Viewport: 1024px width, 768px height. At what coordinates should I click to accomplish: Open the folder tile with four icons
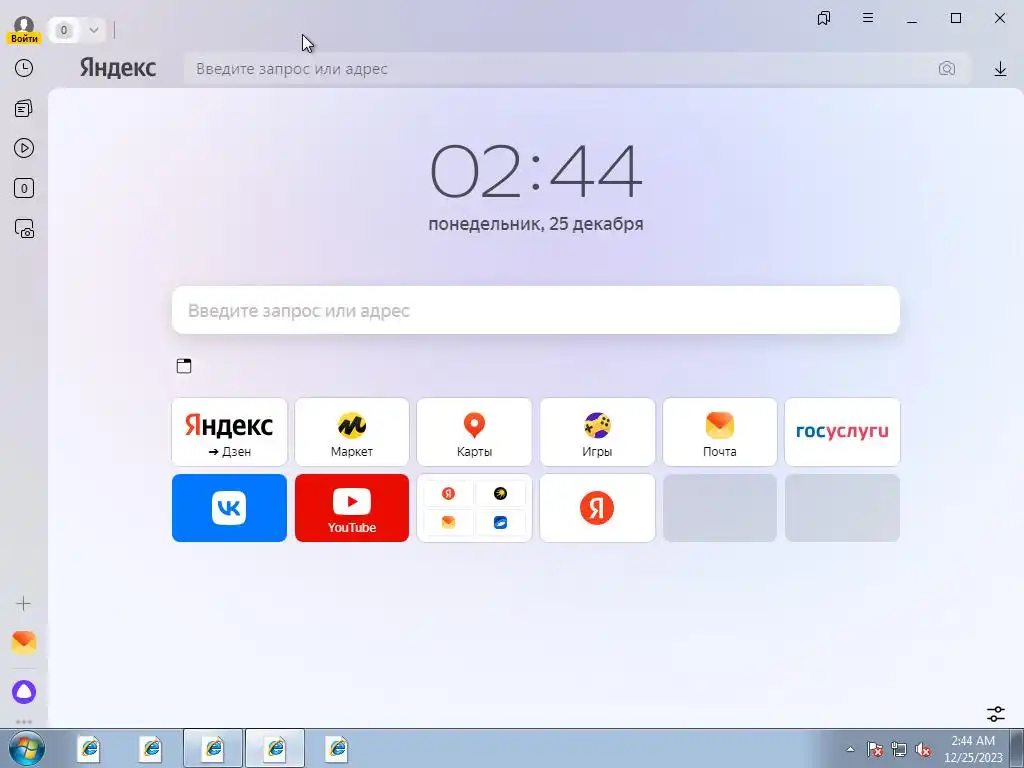(x=474, y=508)
